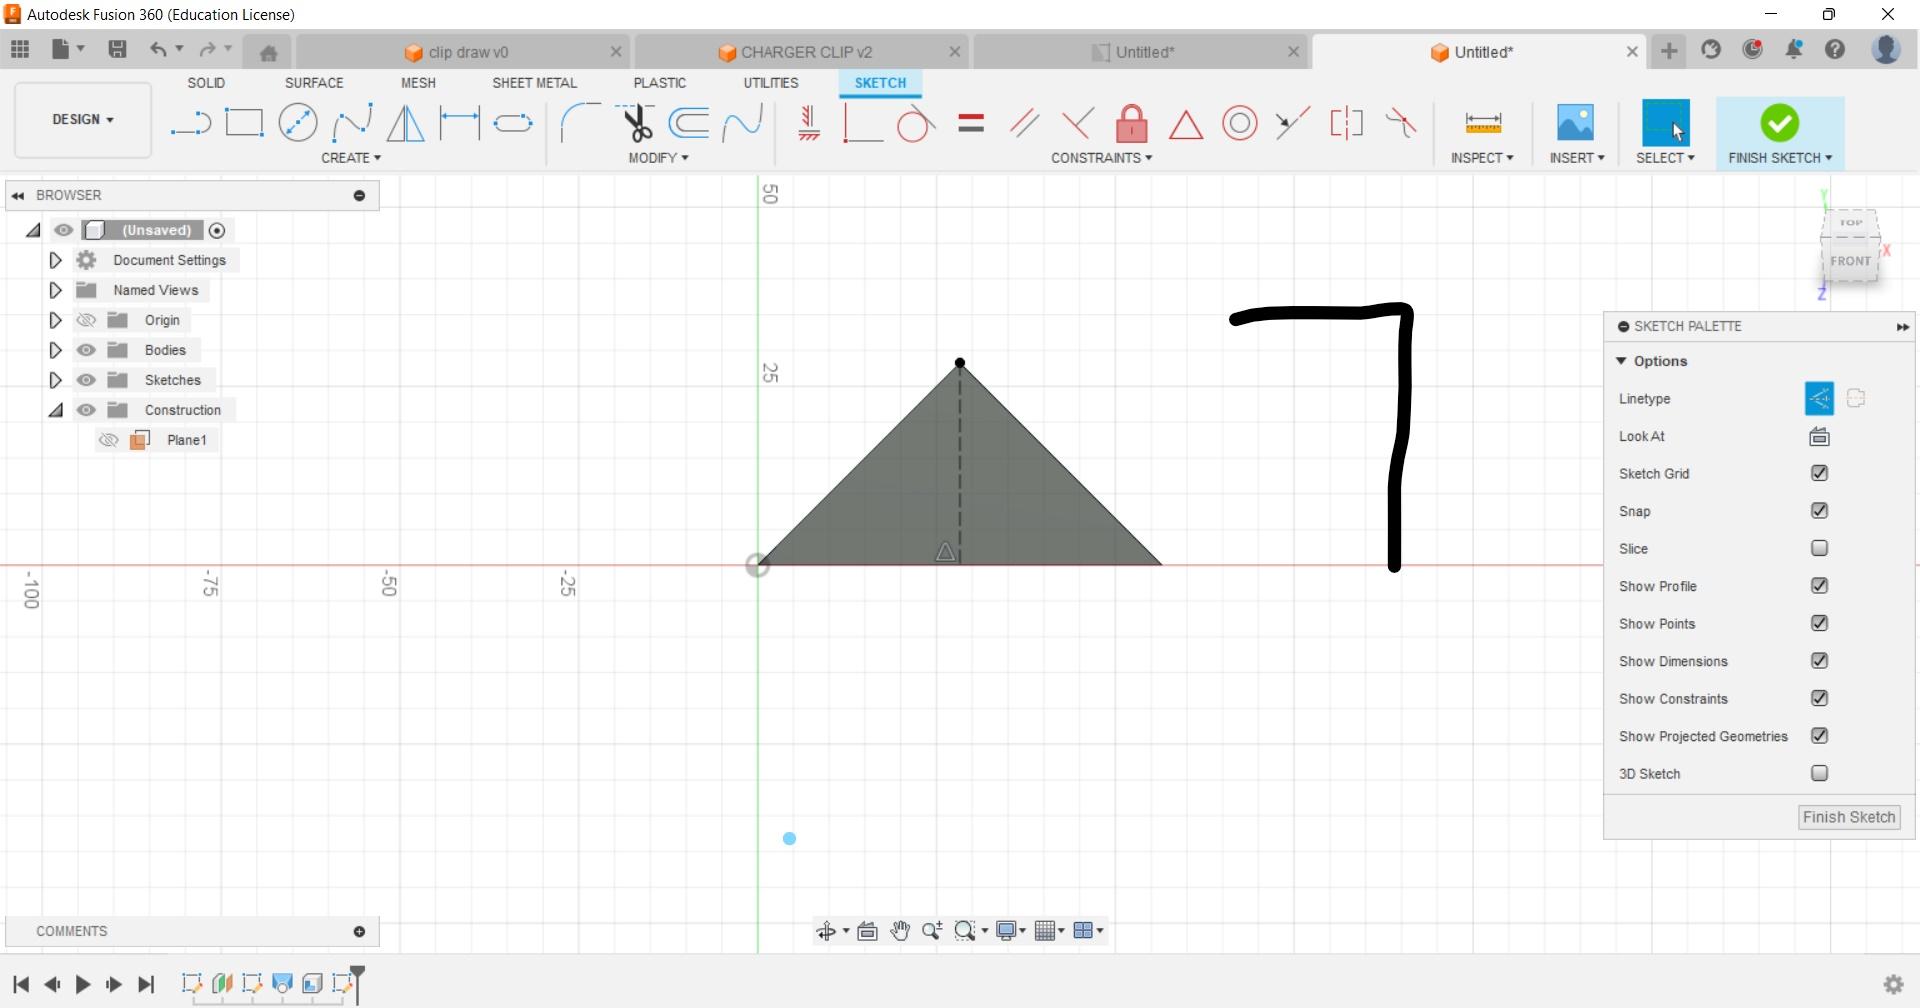Click the Insert image icon under INSERT
This screenshot has height=1008, width=1920.
(1576, 122)
